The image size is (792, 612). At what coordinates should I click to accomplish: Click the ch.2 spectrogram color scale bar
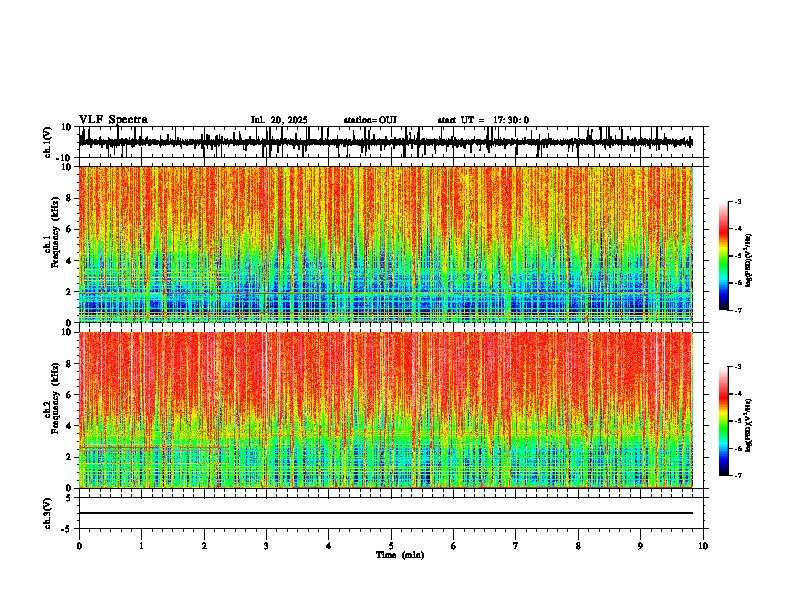click(723, 421)
